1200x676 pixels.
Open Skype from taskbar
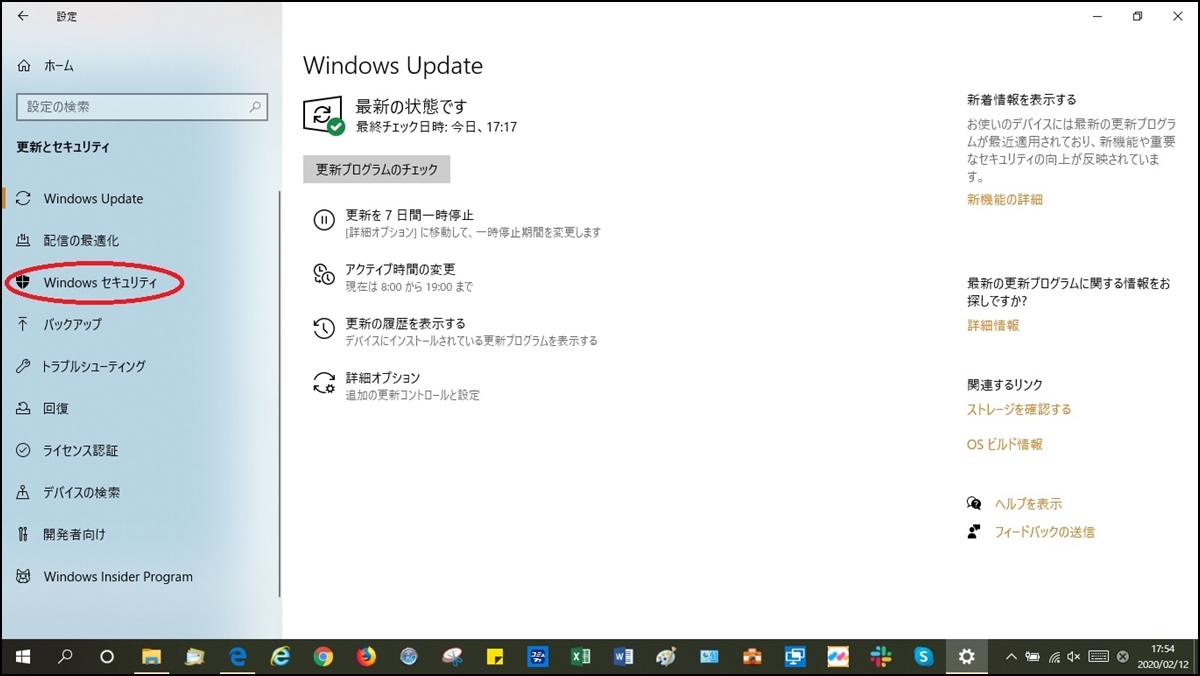click(x=924, y=657)
